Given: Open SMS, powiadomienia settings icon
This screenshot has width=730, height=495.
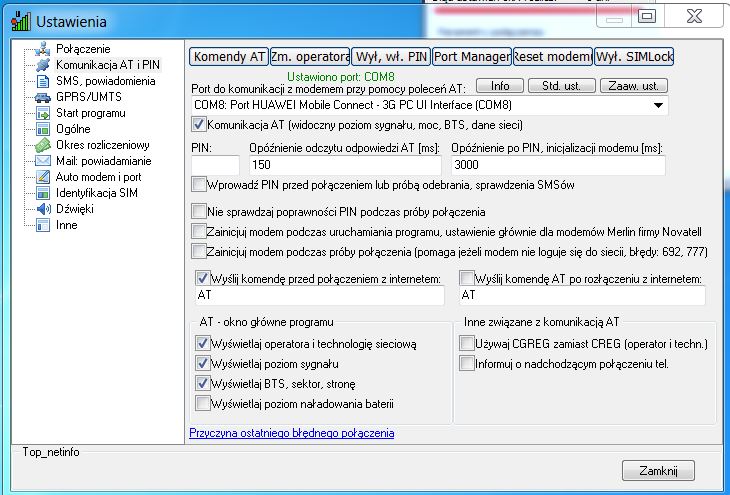Looking at the screenshot, I should [42, 81].
